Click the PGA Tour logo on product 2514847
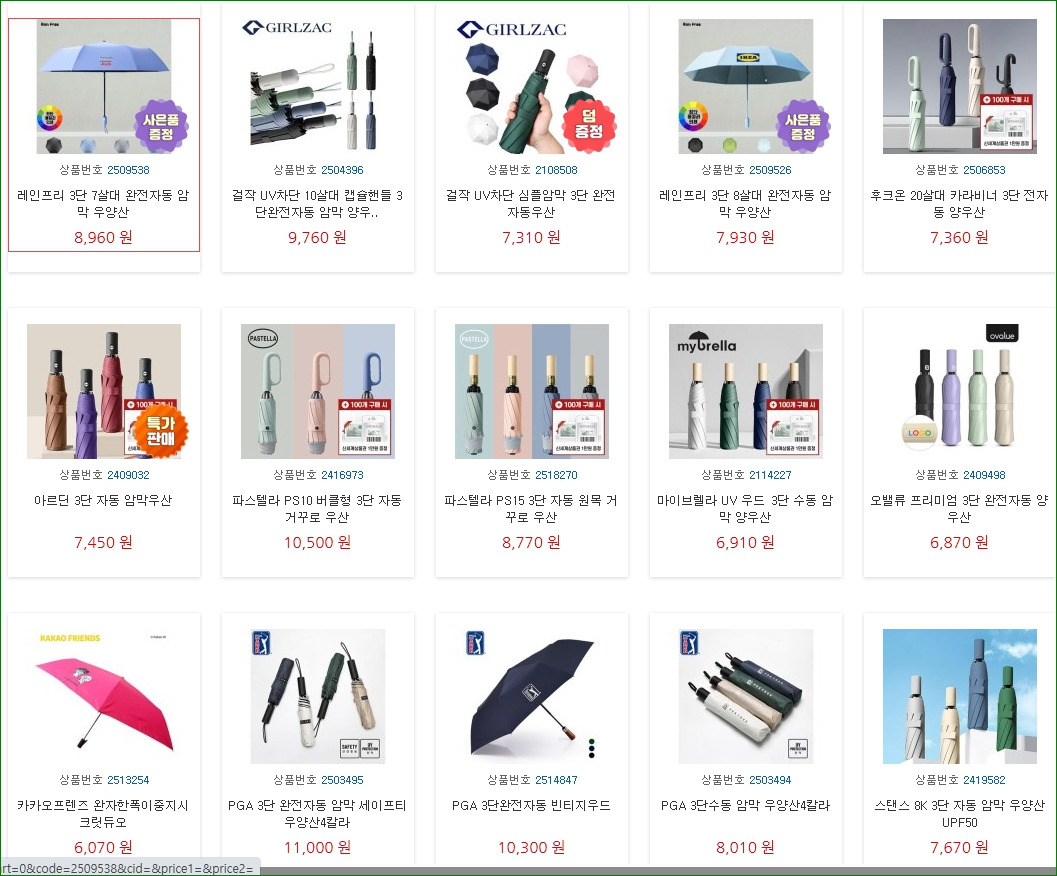Viewport: 1057px width, 876px height. point(475,642)
